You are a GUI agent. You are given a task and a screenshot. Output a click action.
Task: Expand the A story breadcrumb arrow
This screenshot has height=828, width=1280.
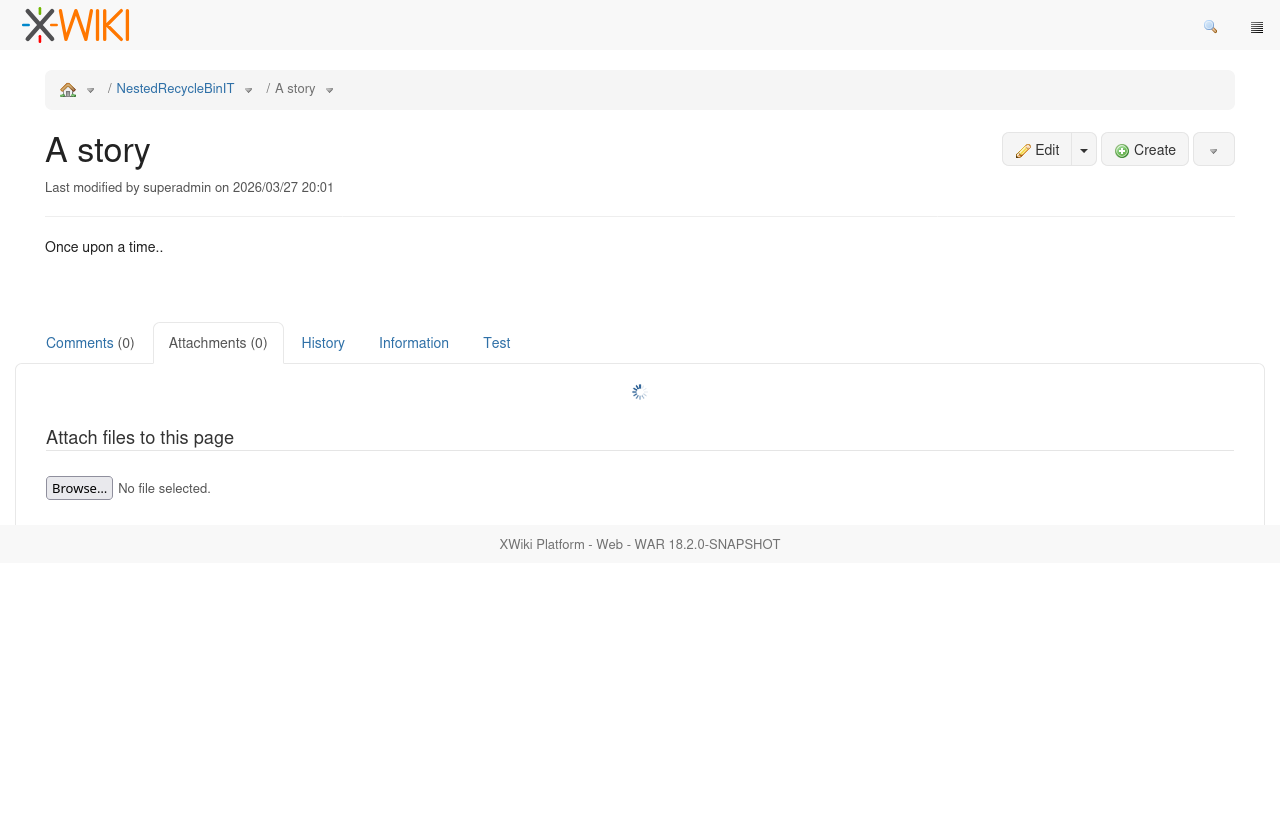[330, 90]
